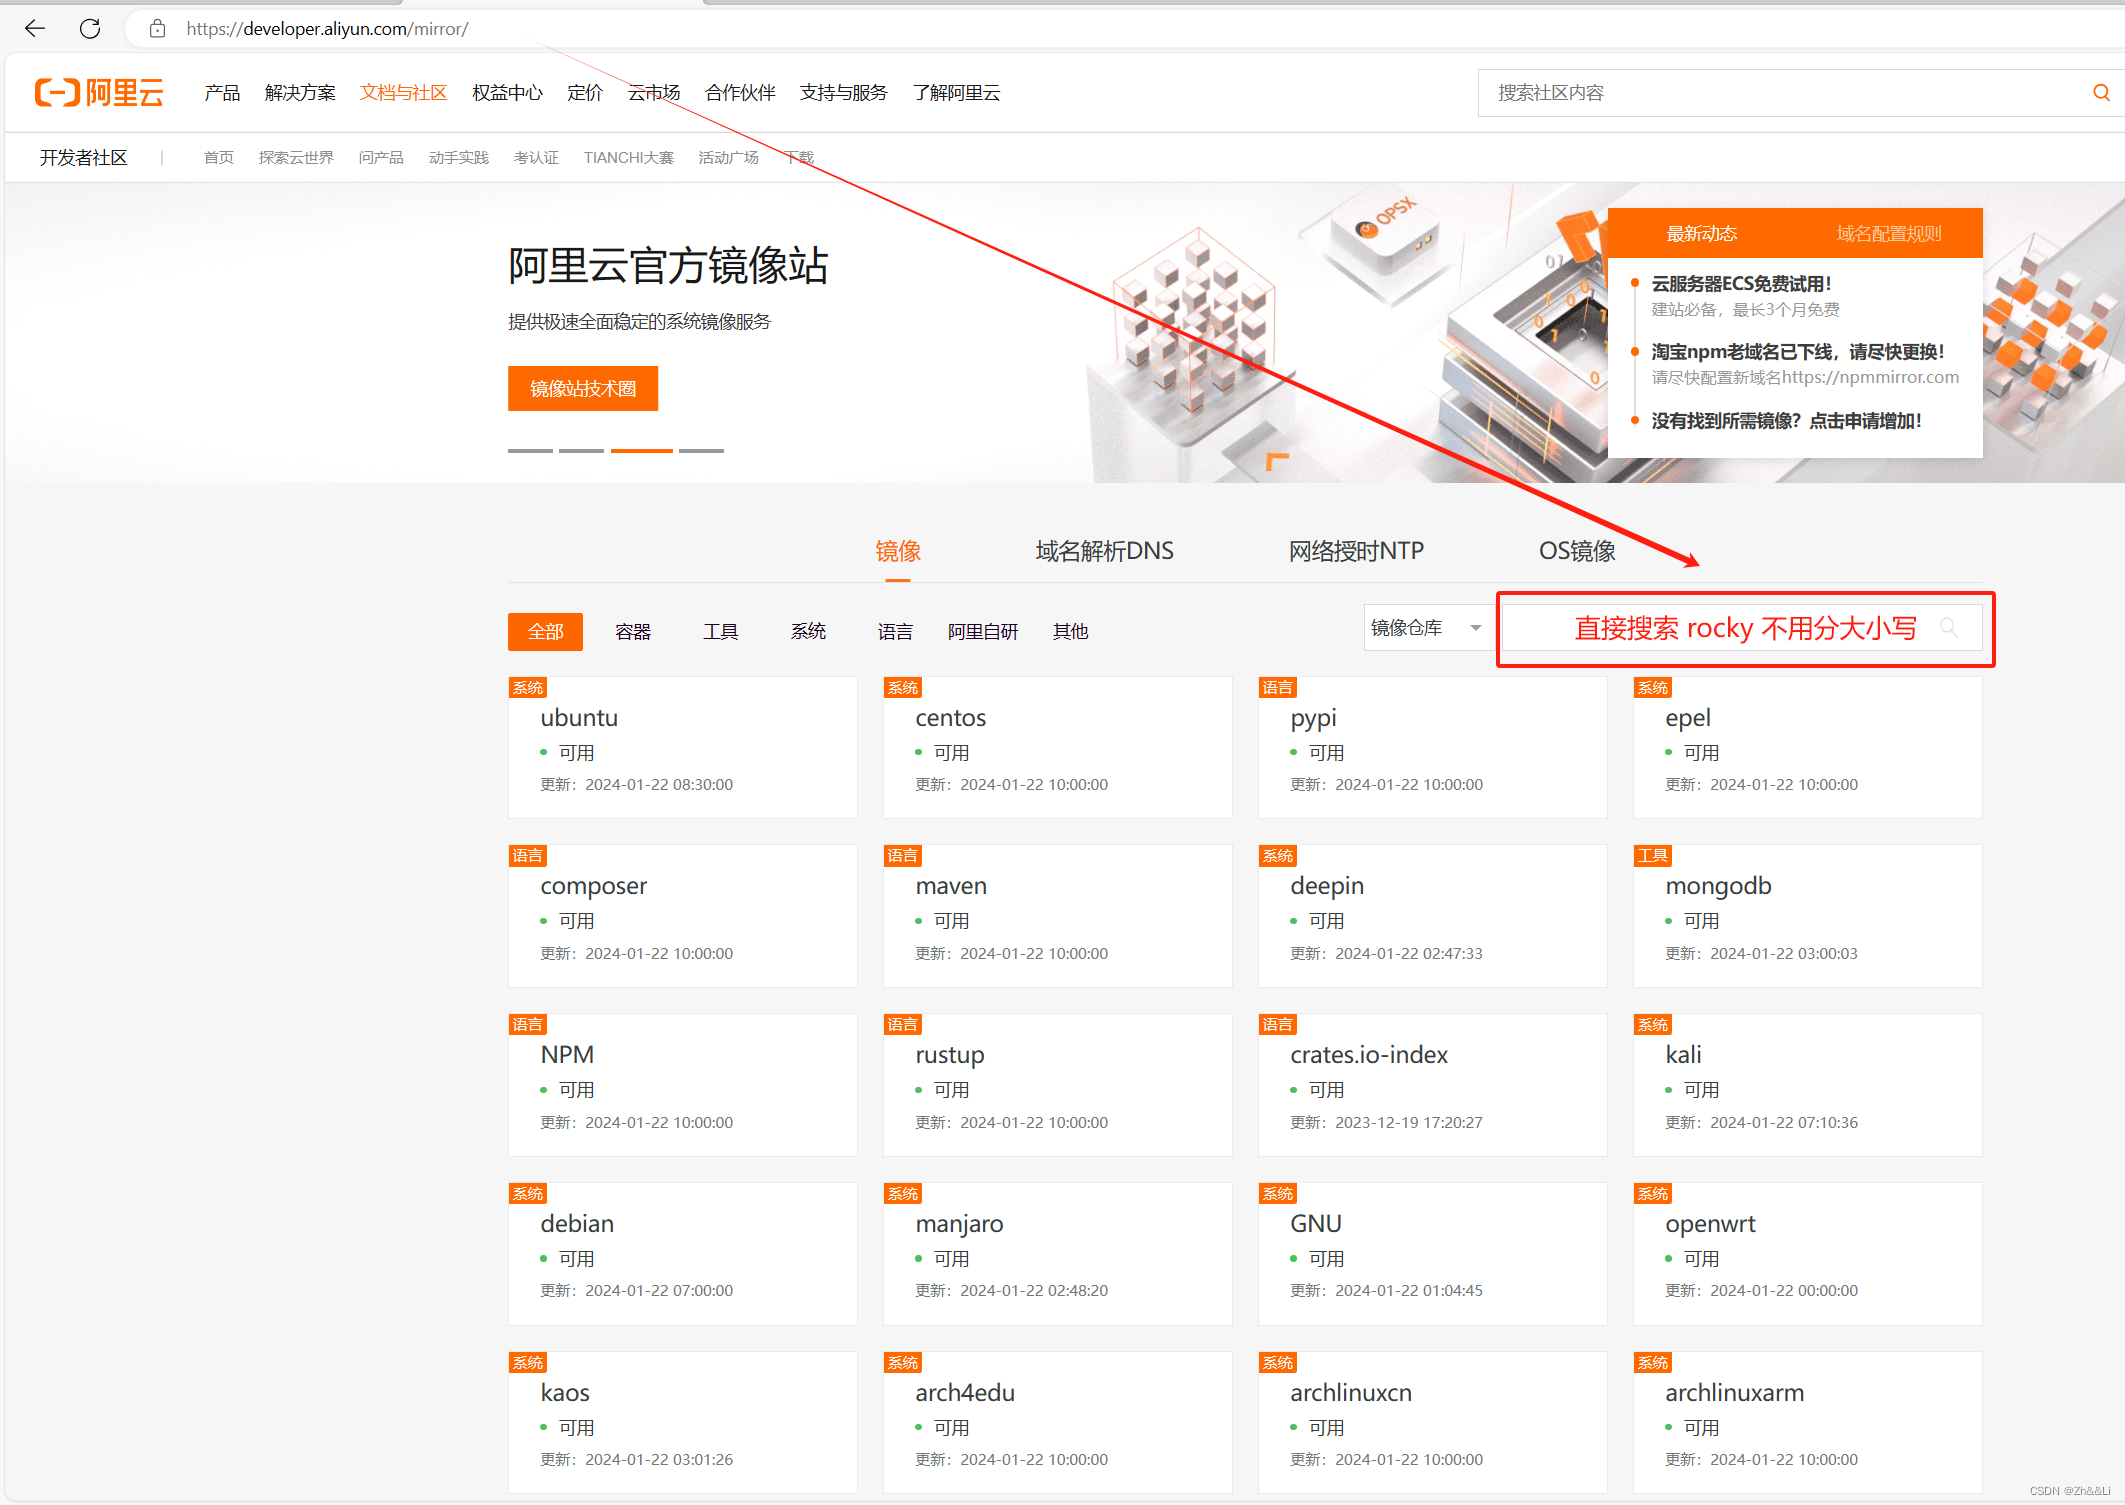Switch to OS镜像 tab

(1577, 551)
